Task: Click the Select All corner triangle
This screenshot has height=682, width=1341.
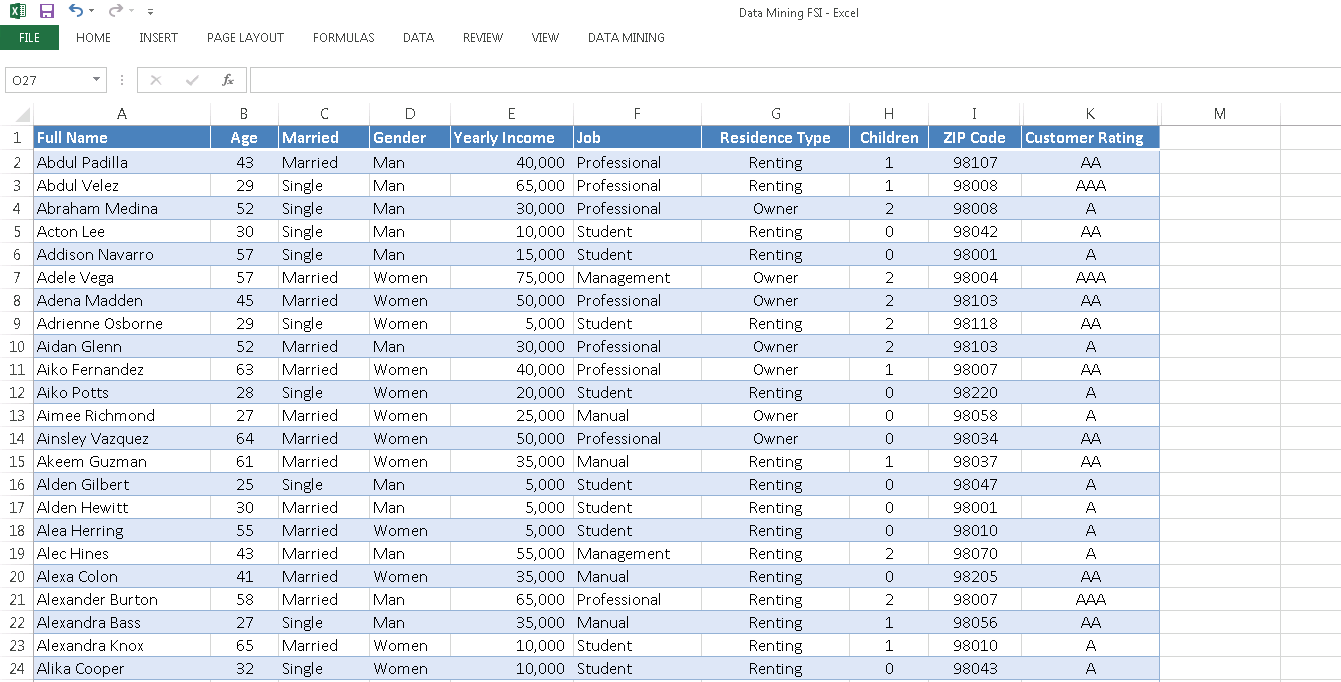Action: (23, 114)
